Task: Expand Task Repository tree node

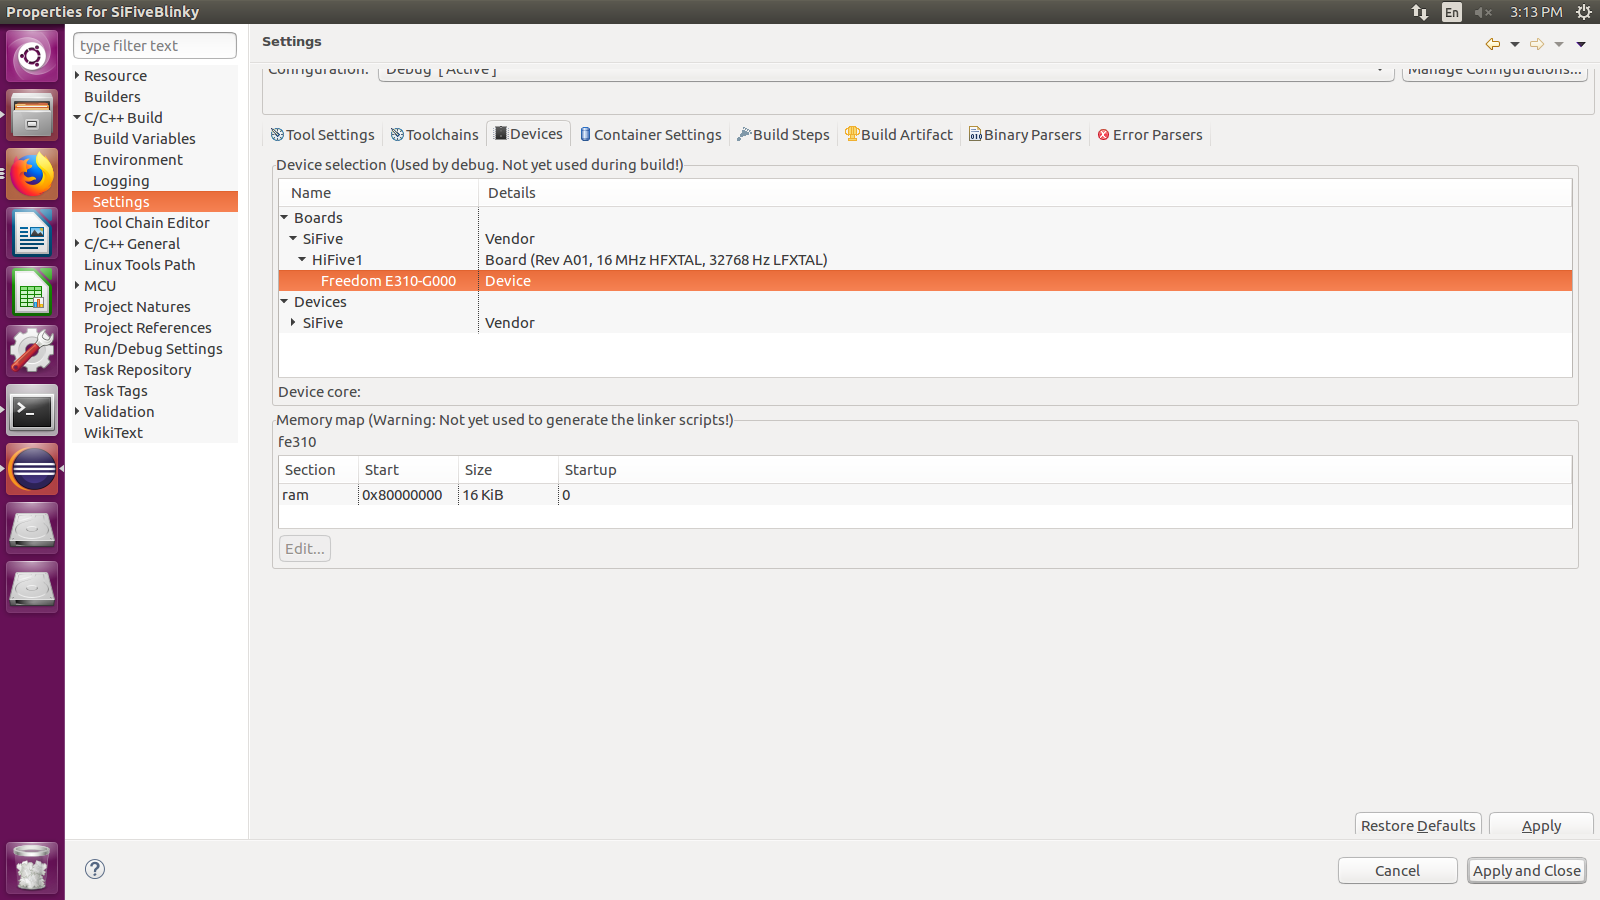Action: pyautogui.click(x=77, y=369)
